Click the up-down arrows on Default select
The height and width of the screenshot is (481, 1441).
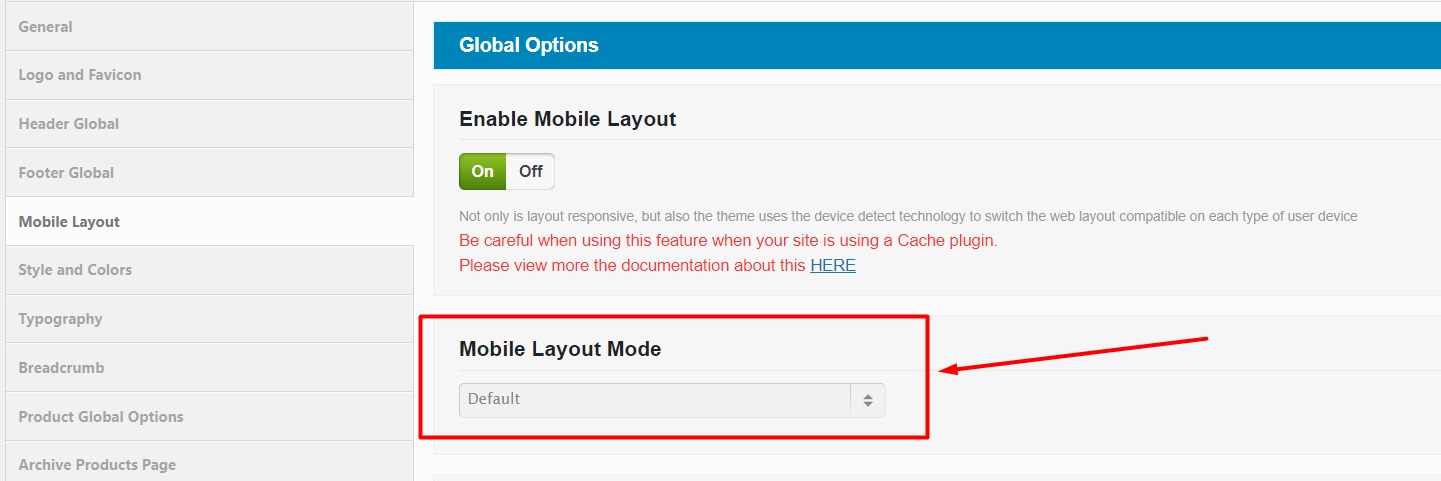pos(867,400)
